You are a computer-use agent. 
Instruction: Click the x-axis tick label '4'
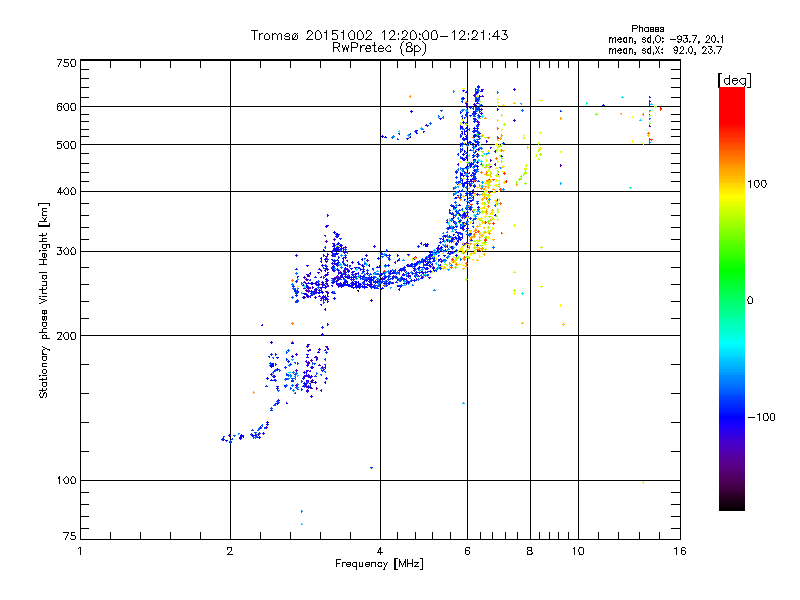(380, 551)
